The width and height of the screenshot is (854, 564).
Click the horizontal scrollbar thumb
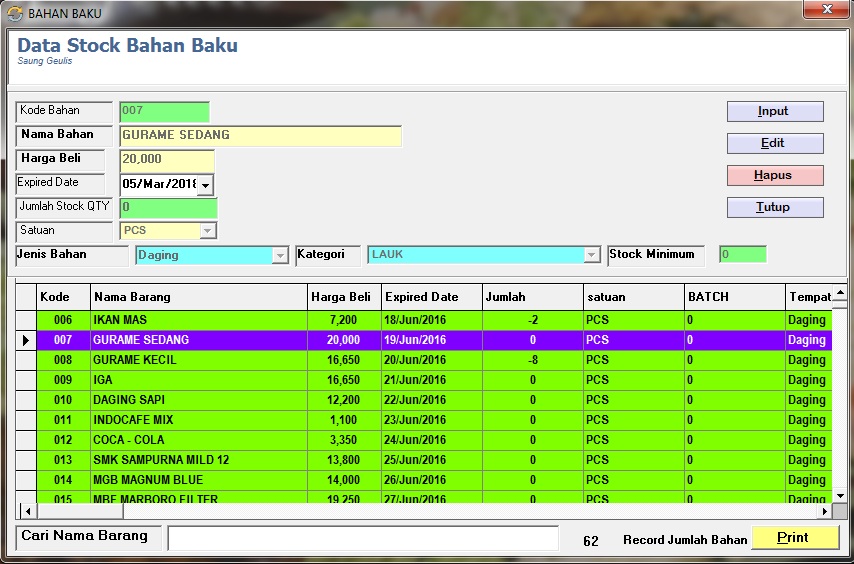point(80,511)
